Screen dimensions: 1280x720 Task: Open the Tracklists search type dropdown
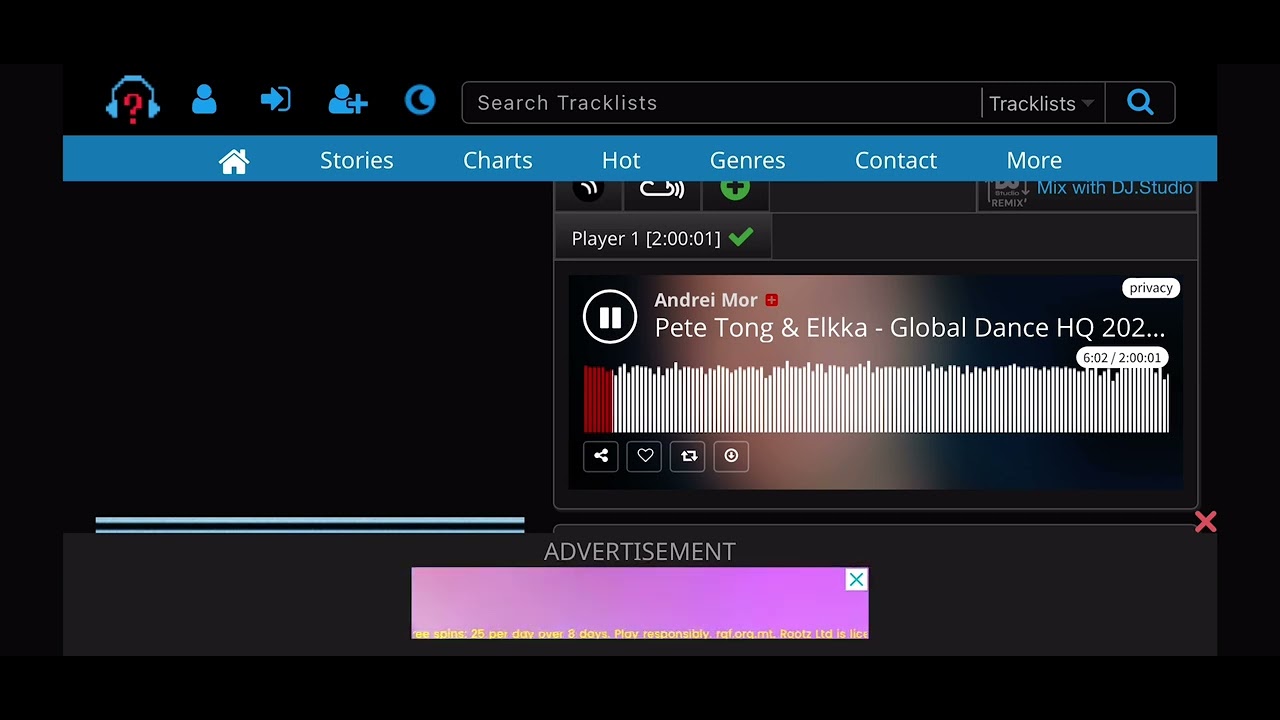(x=1041, y=104)
